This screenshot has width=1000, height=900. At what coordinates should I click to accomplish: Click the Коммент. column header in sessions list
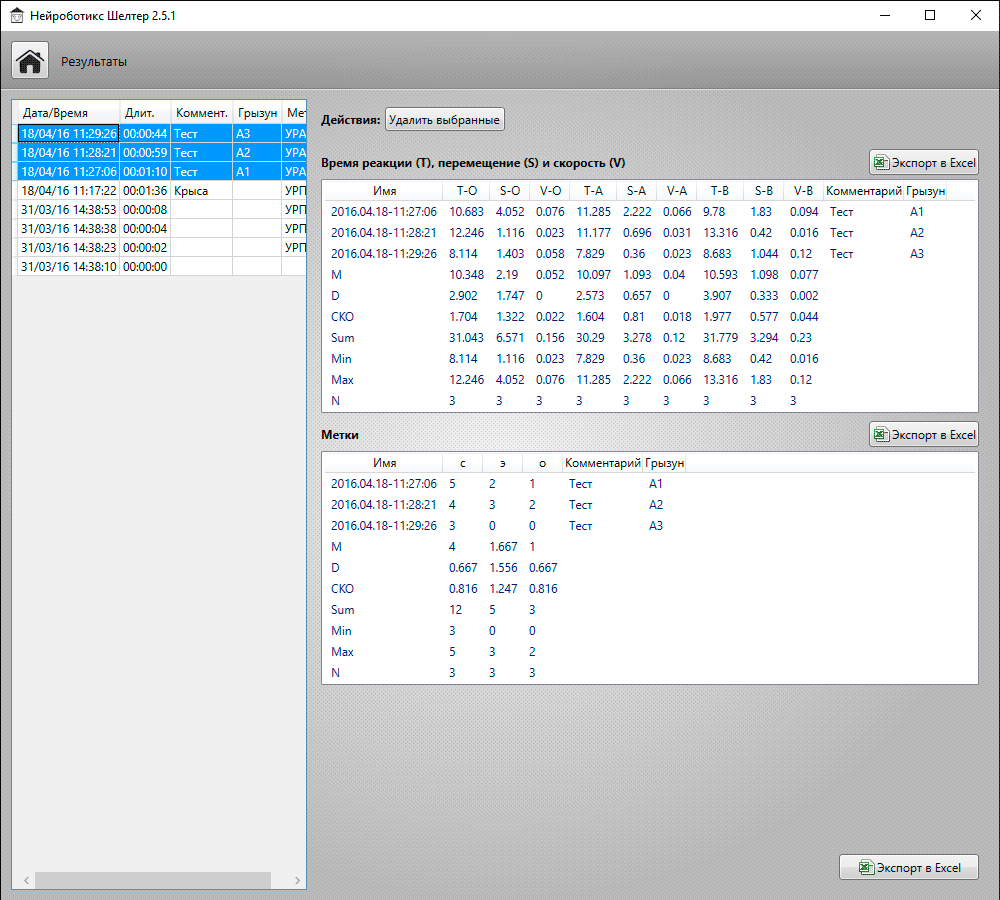202,113
